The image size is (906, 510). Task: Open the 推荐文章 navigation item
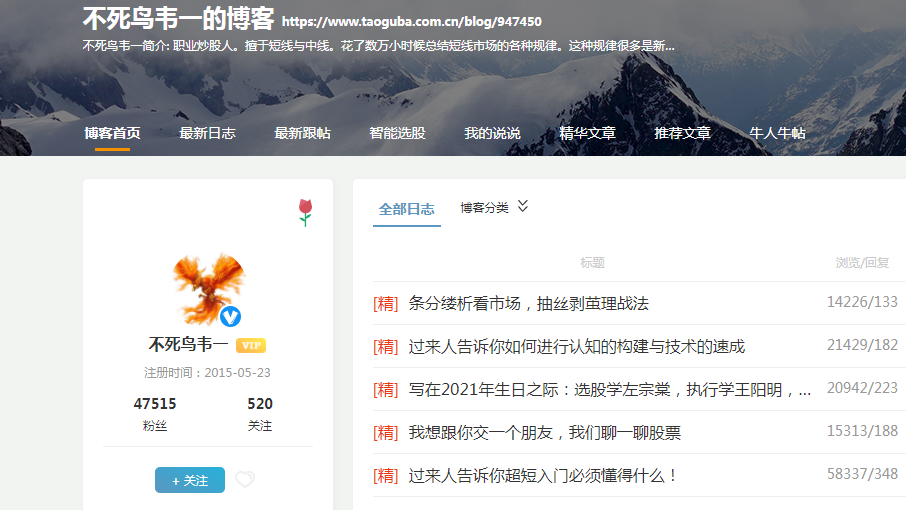click(x=682, y=133)
